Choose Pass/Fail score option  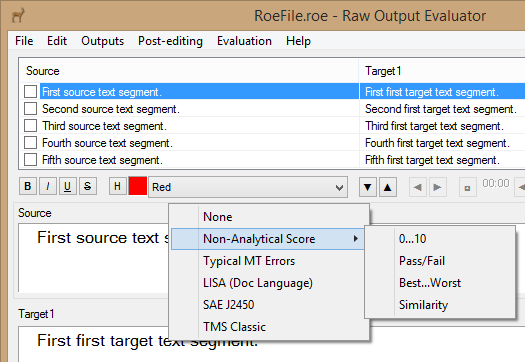440,261
